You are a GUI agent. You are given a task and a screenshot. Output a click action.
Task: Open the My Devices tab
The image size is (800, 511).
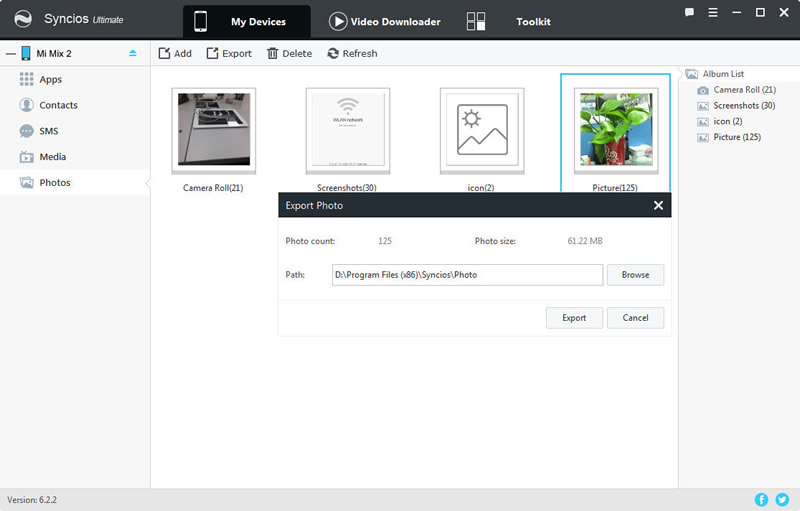pos(246,21)
